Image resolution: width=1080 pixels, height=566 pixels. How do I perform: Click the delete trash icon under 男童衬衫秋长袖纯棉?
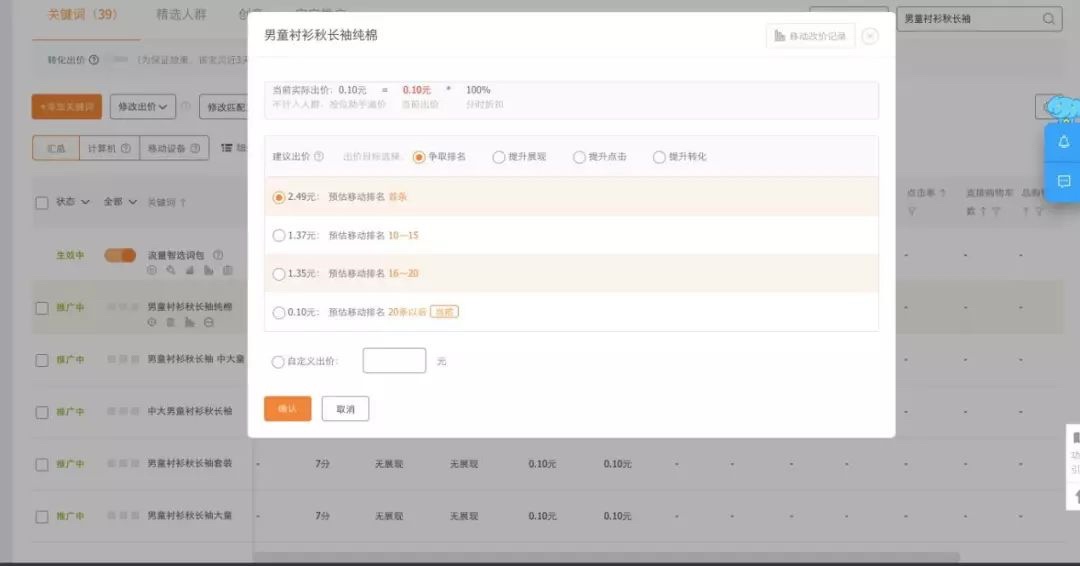pyautogui.click(x=170, y=322)
